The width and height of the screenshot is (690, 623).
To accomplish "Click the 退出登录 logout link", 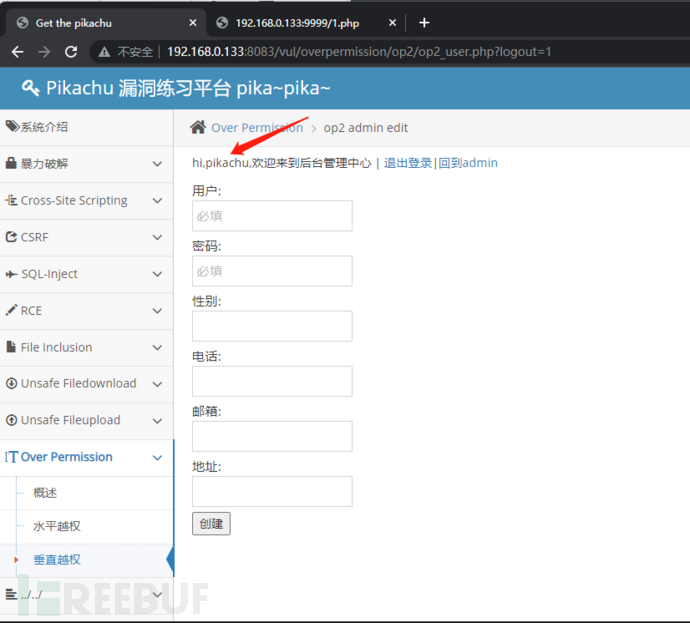I will coord(408,163).
